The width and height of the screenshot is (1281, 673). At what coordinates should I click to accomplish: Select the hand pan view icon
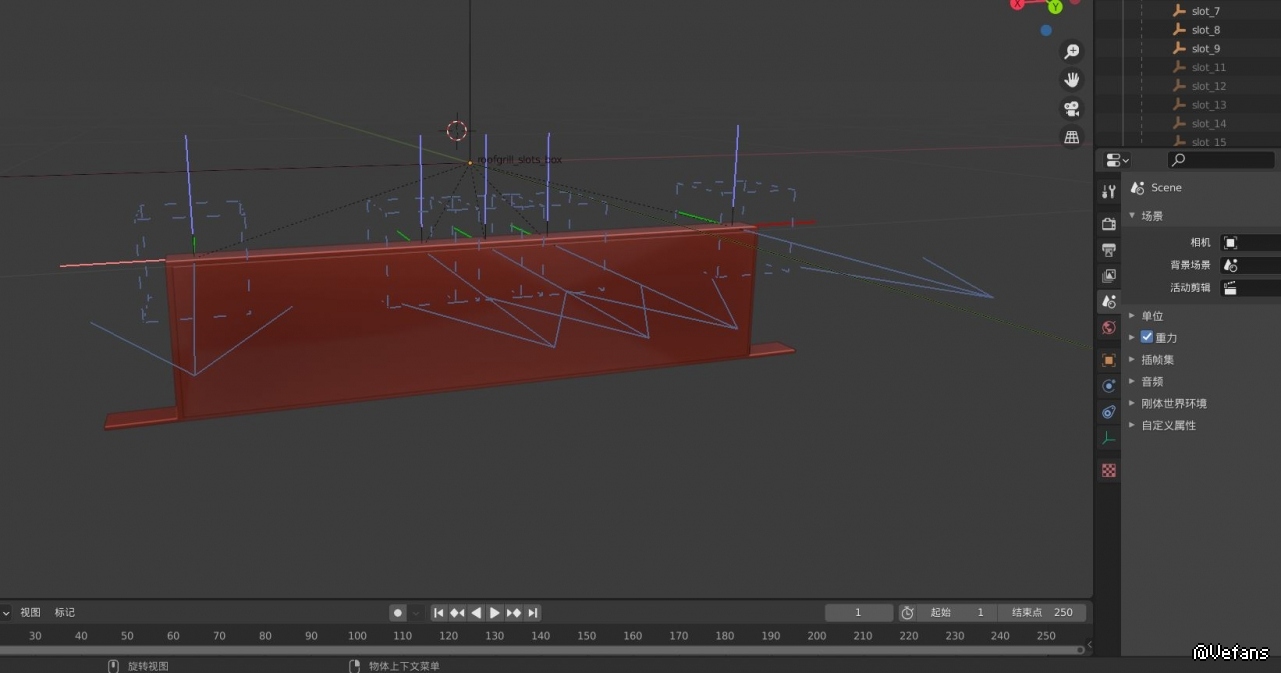pyautogui.click(x=1071, y=80)
